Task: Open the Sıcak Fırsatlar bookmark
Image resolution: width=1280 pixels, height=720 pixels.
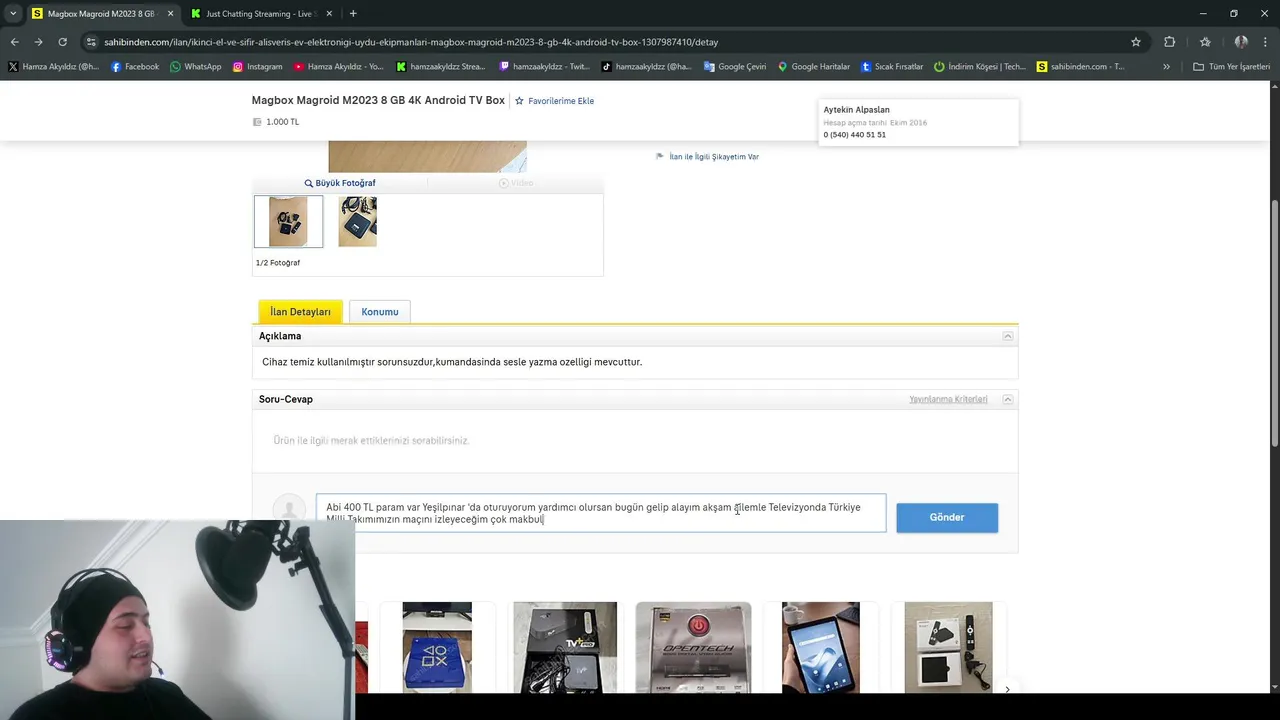Action: pos(891,67)
